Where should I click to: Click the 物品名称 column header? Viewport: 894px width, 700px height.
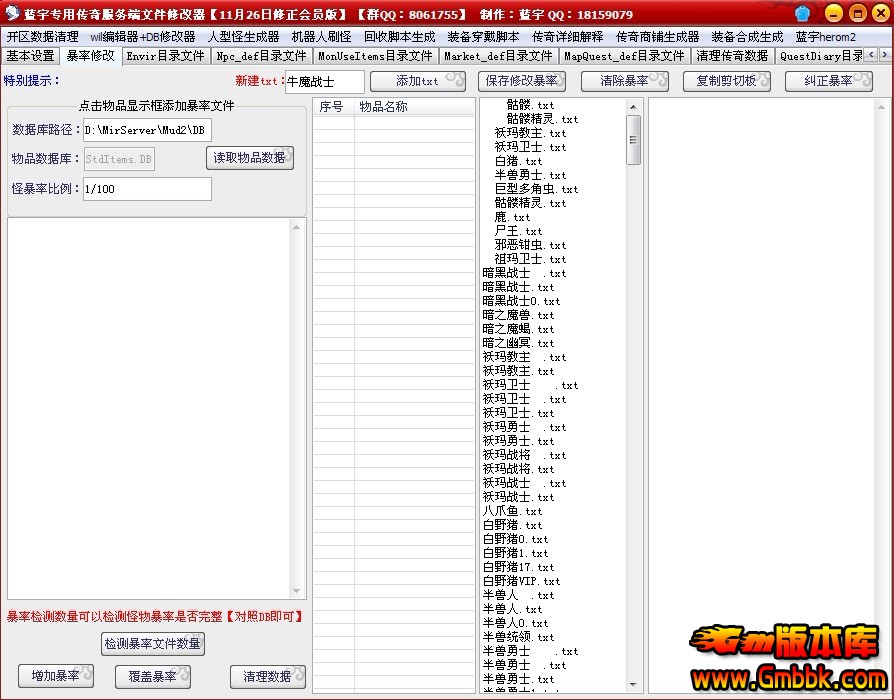(x=384, y=106)
